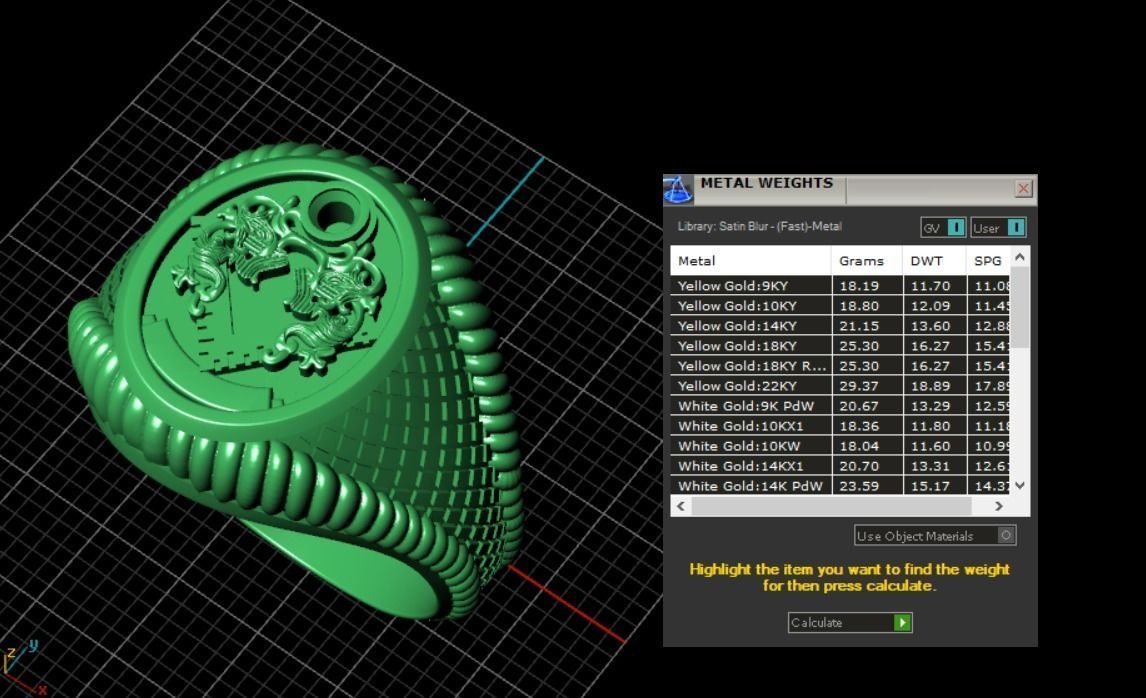The height and width of the screenshot is (698, 1146).
Task: Click the horizontal scrollbar thumb
Action: [x=831, y=506]
